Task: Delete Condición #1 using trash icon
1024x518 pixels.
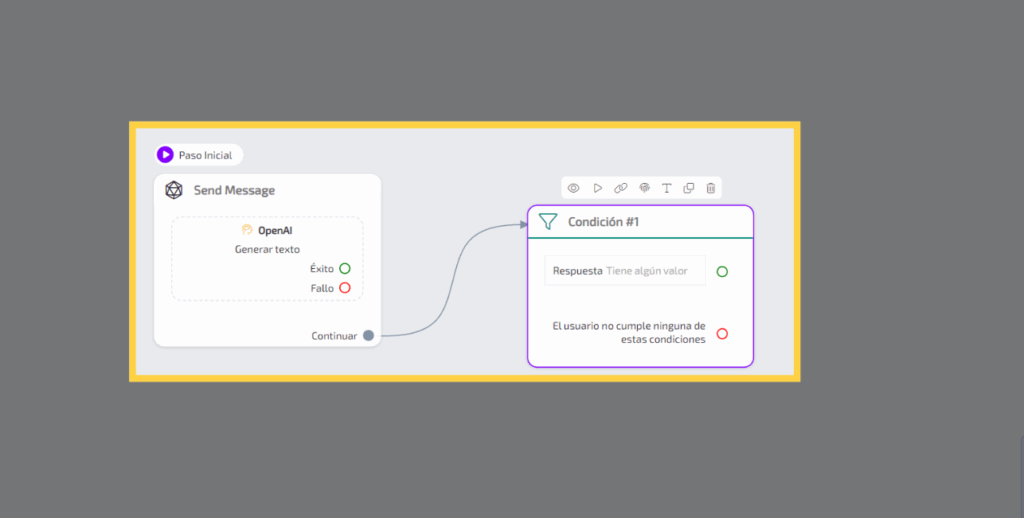Action: point(711,188)
